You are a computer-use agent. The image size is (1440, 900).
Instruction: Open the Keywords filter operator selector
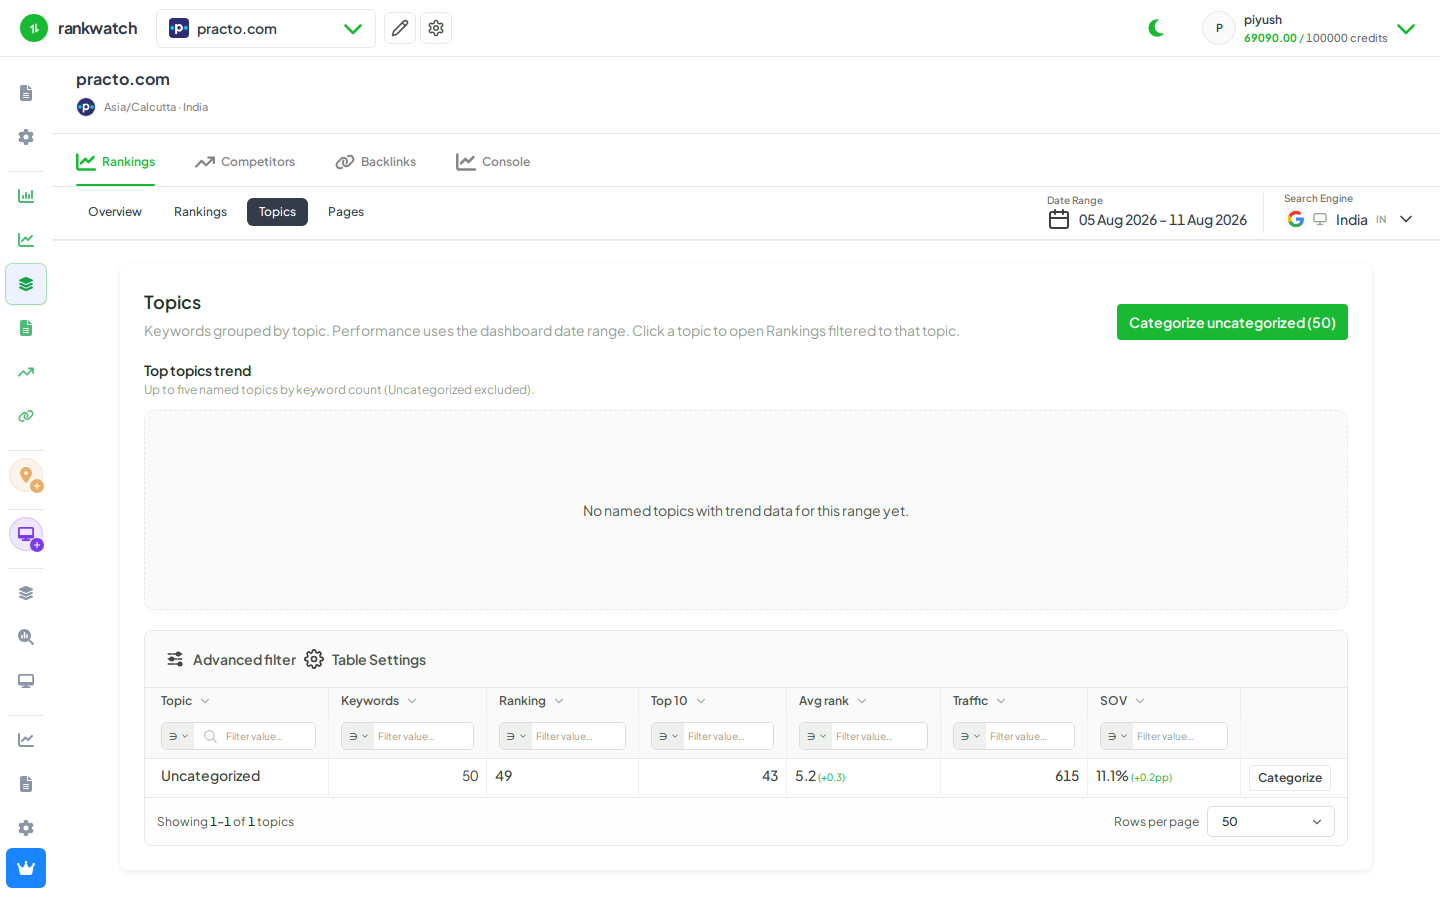[x=358, y=736]
